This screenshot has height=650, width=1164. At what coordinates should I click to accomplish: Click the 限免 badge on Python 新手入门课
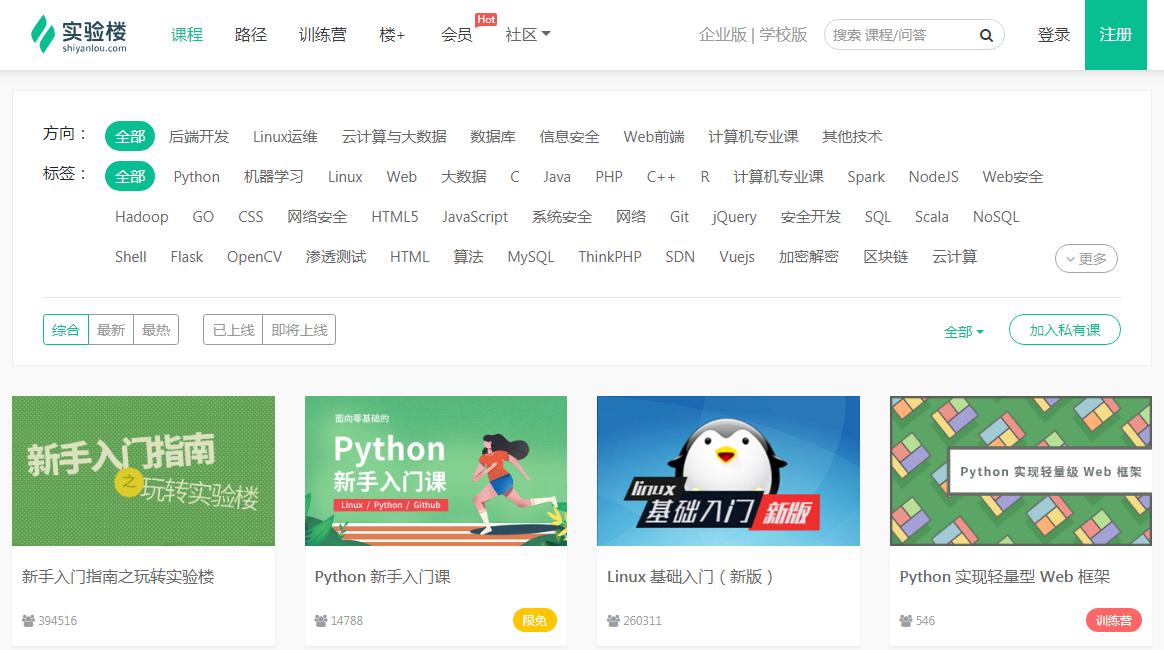click(x=534, y=620)
